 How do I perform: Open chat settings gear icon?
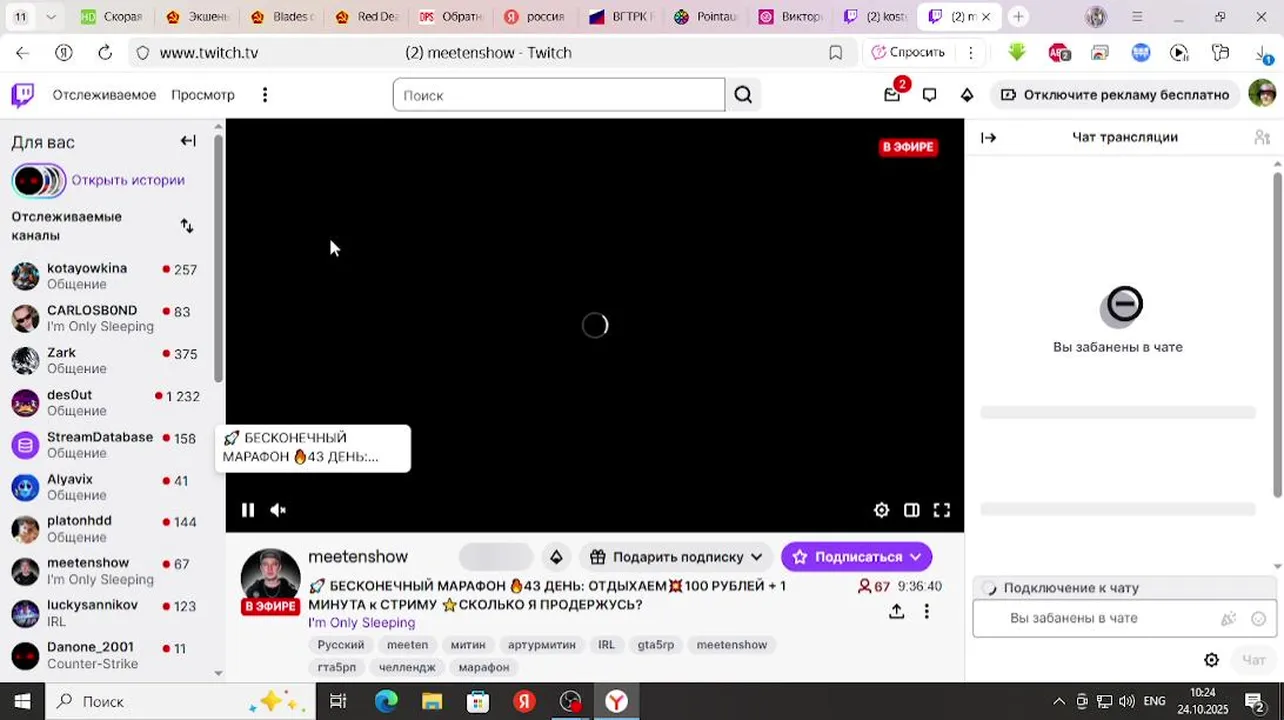click(x=1211, y=660)
